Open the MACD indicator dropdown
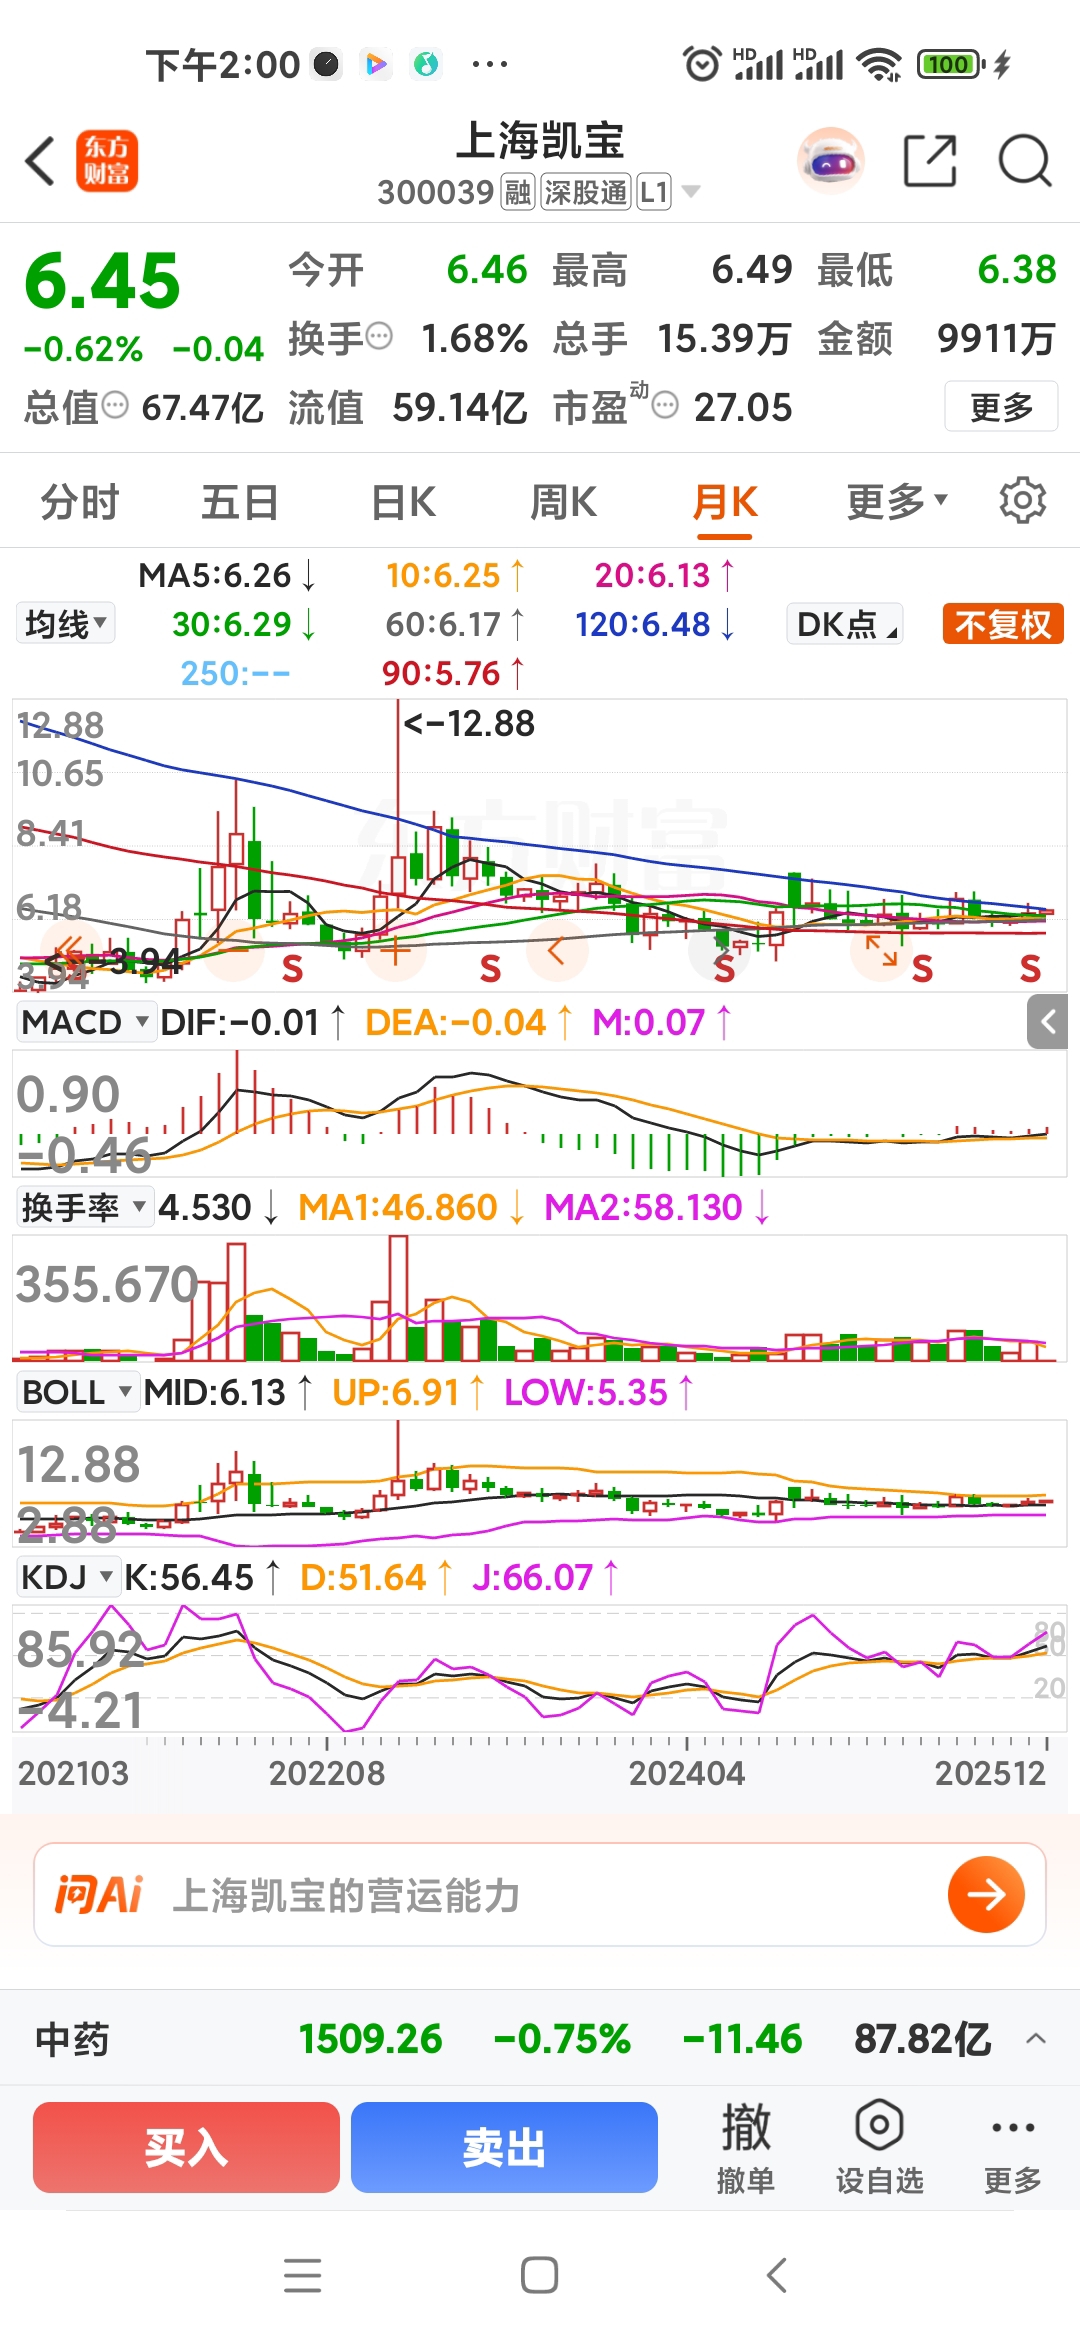The height and width of the screenshot is (2340, 1080). [x=86, y=1022]
